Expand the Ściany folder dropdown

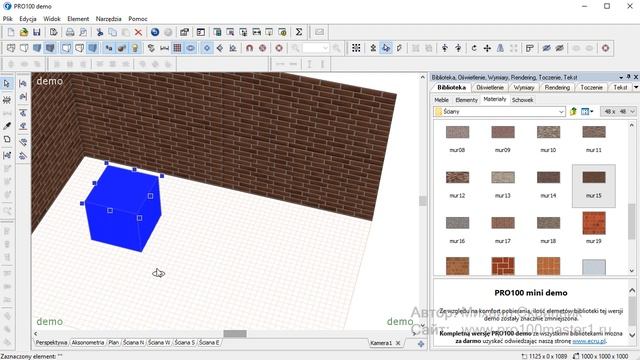[x=561, y=111]
